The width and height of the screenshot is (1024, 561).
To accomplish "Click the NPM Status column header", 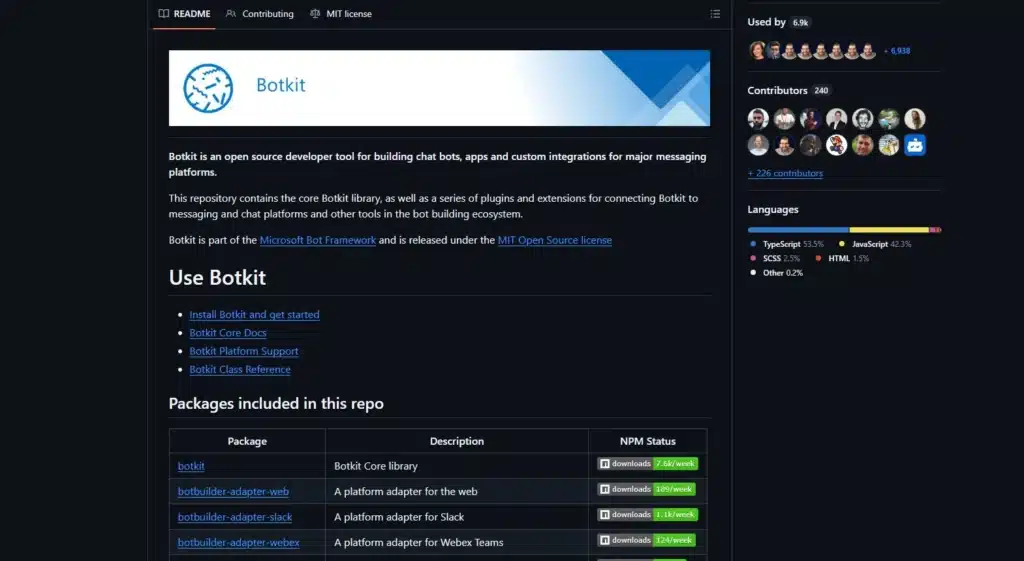I will (x=647, y=441).
